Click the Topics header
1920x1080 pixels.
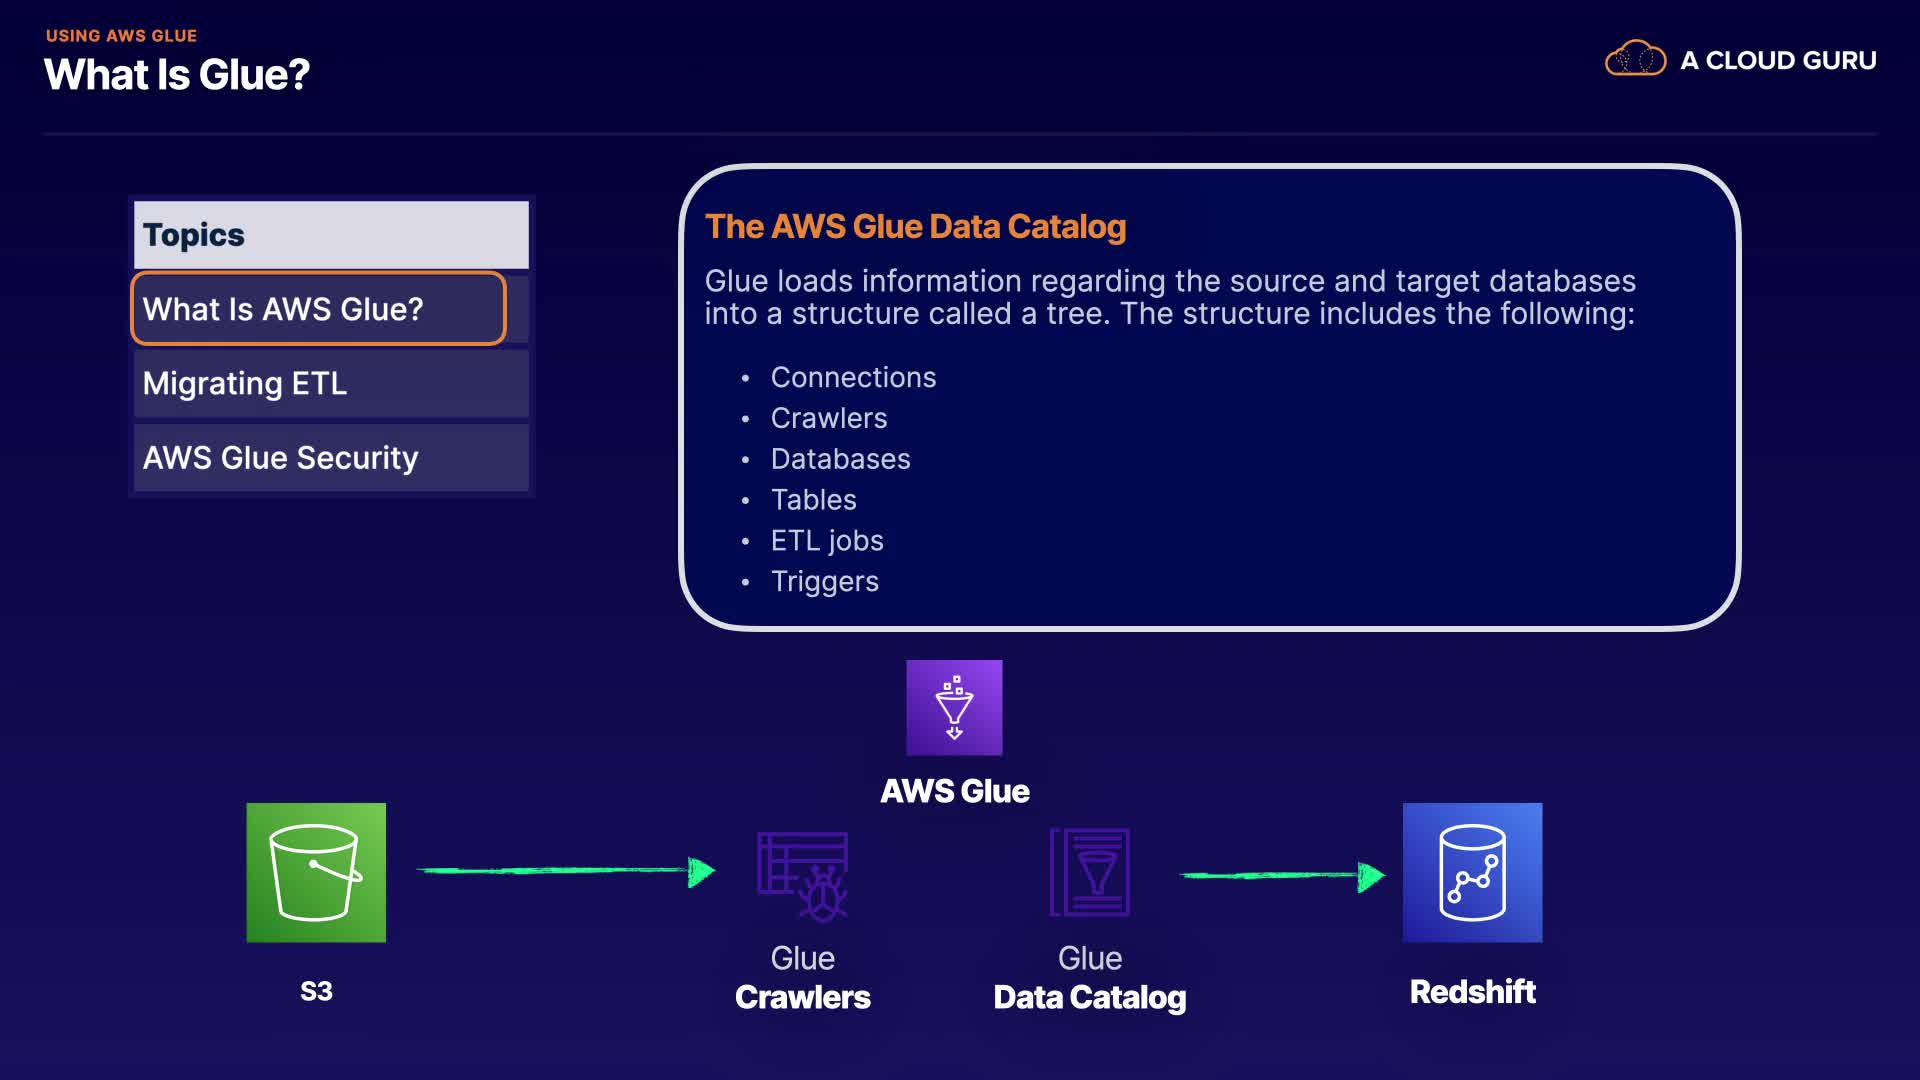[x=330, y=235]
